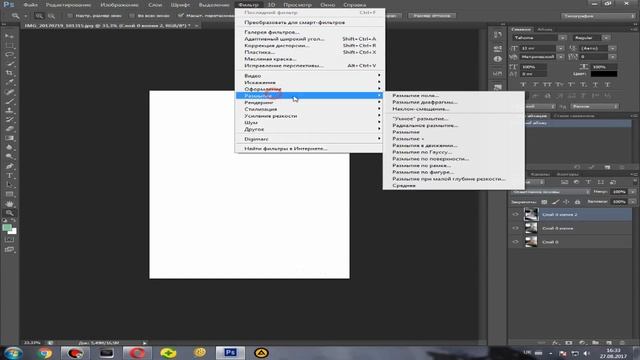
Task: Hide the 'Слой 0' layer
Action: tap(516, 242)
